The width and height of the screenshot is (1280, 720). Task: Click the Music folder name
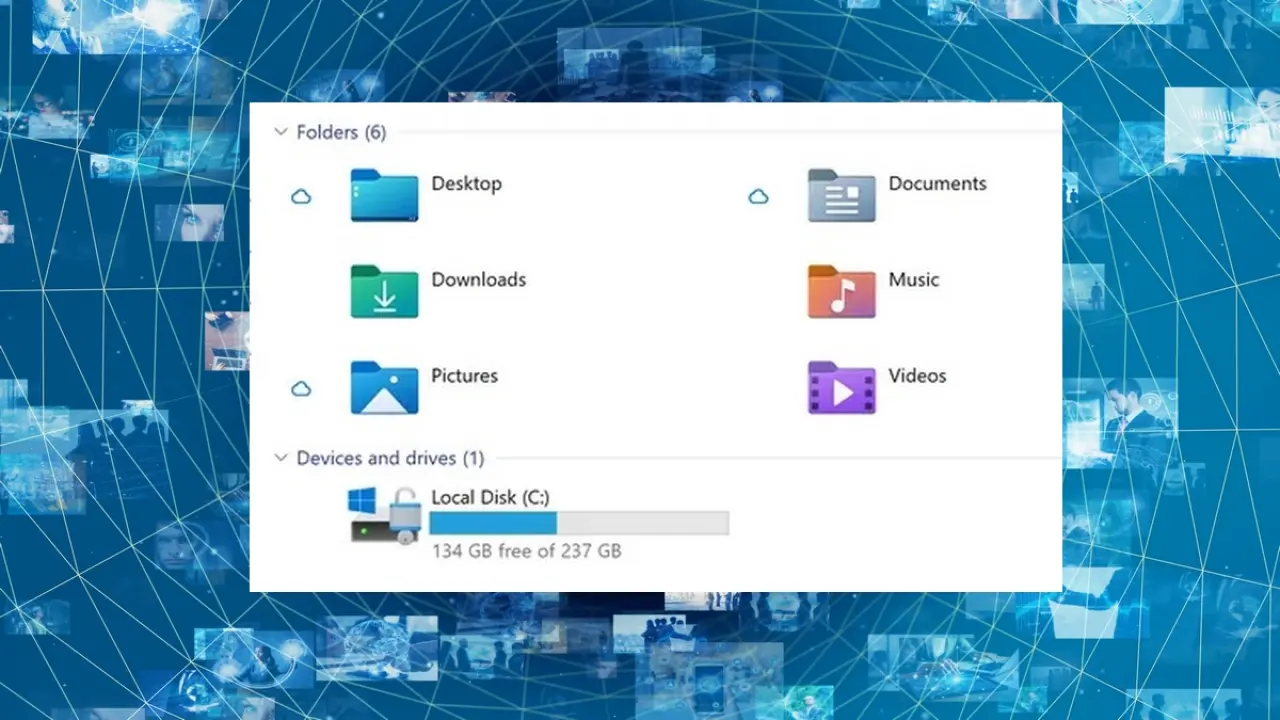tap(913, 280)
